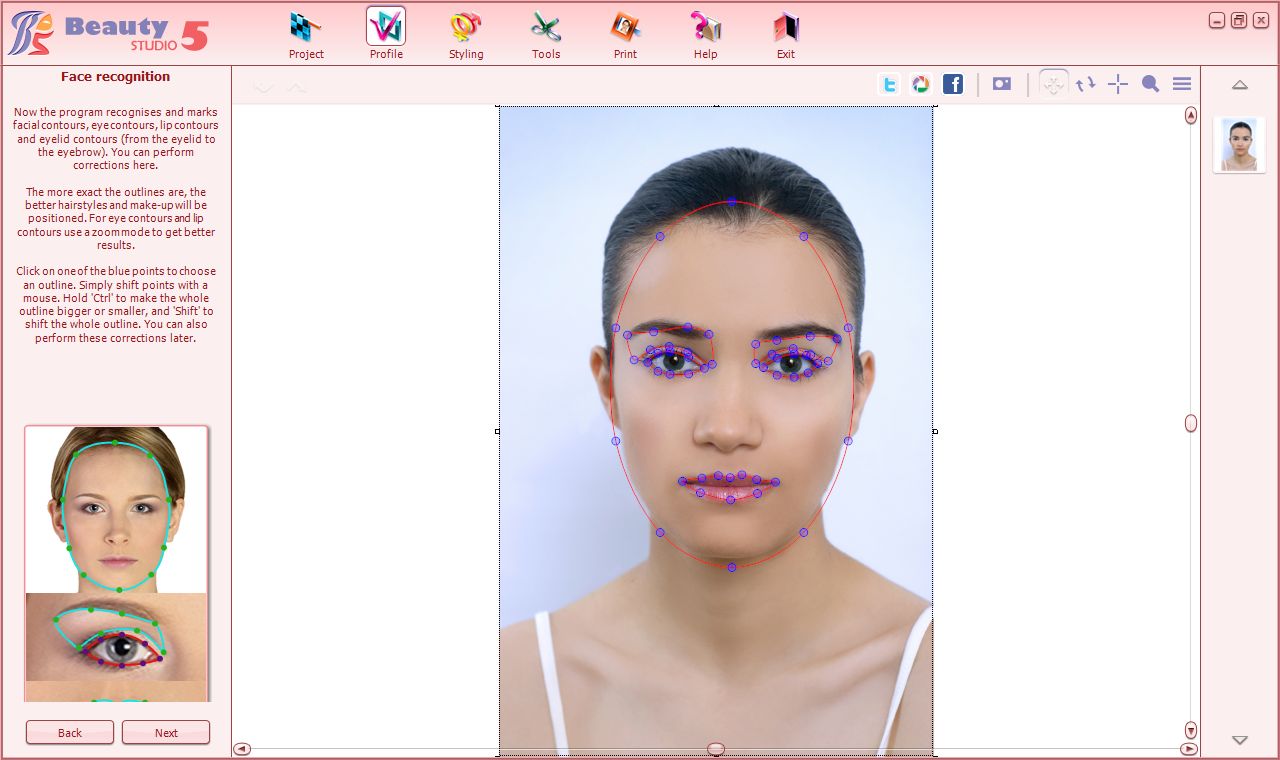Click the camera snapshot icon
Screen dimensions: 1280x760
tap(1002, 84)
